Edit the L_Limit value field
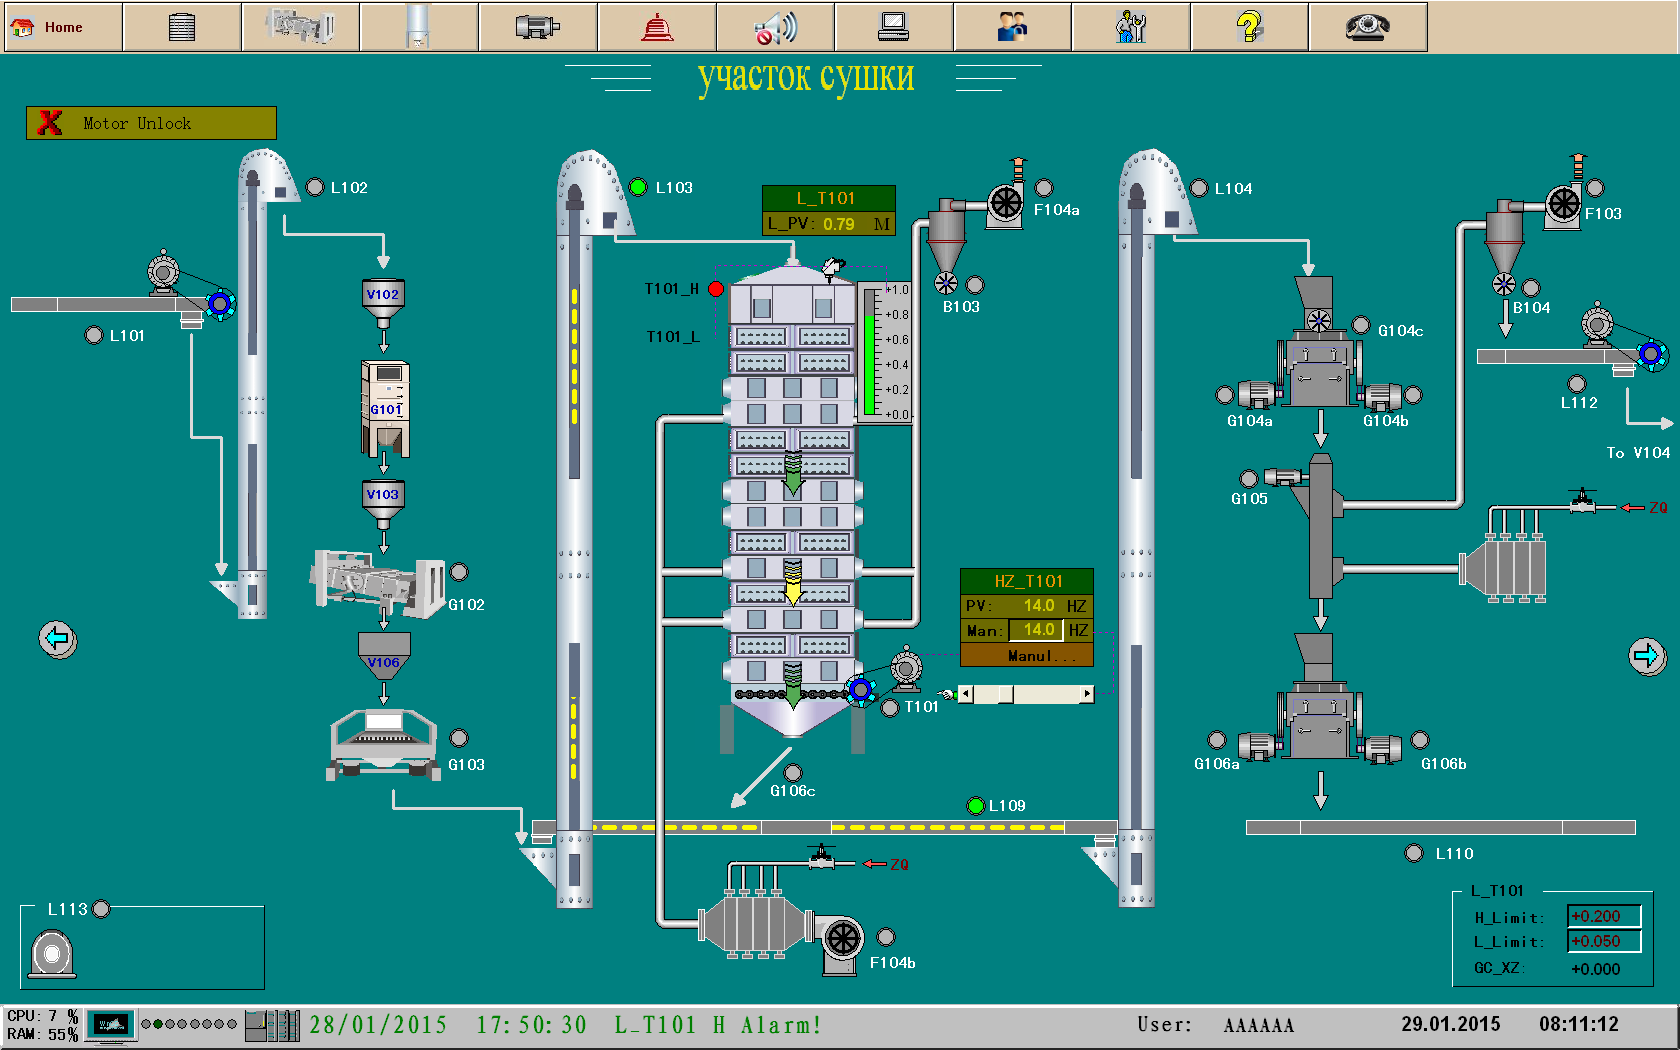Image resolution: width=1680 pixels, height=1050 pixels. click(1603, 942)
